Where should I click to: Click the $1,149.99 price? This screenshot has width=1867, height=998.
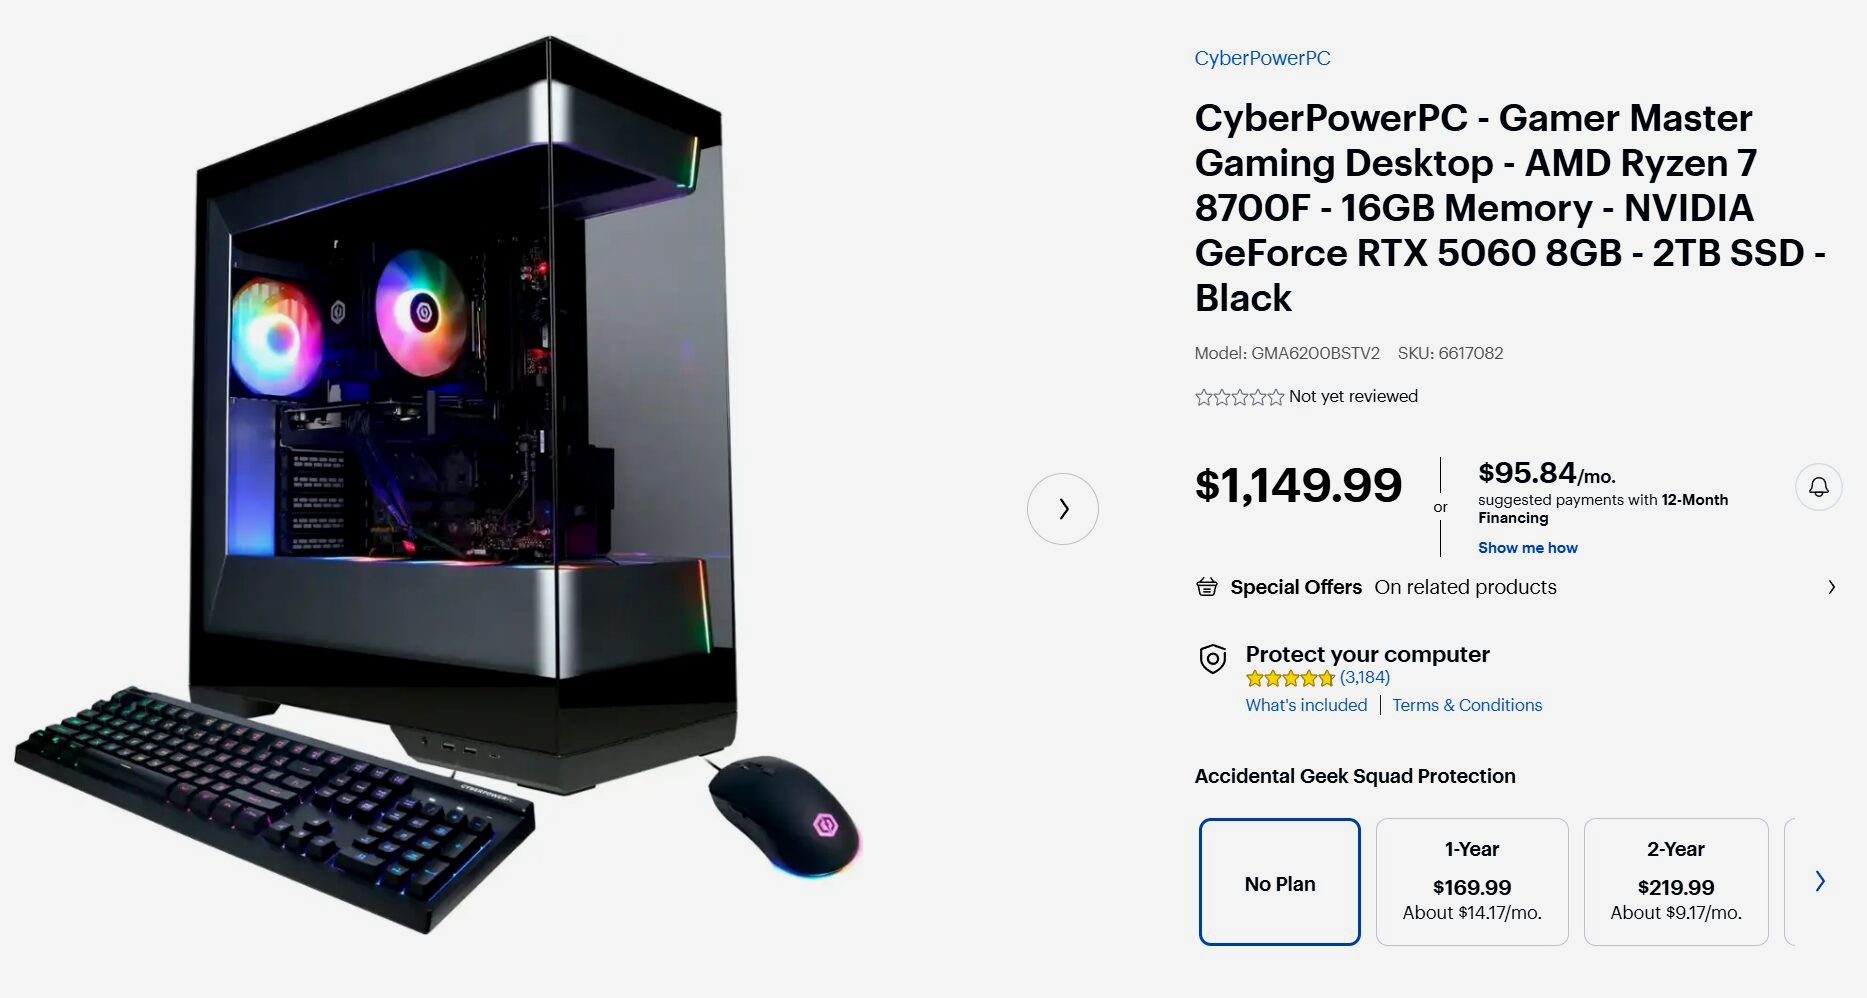click(1298, 486)
